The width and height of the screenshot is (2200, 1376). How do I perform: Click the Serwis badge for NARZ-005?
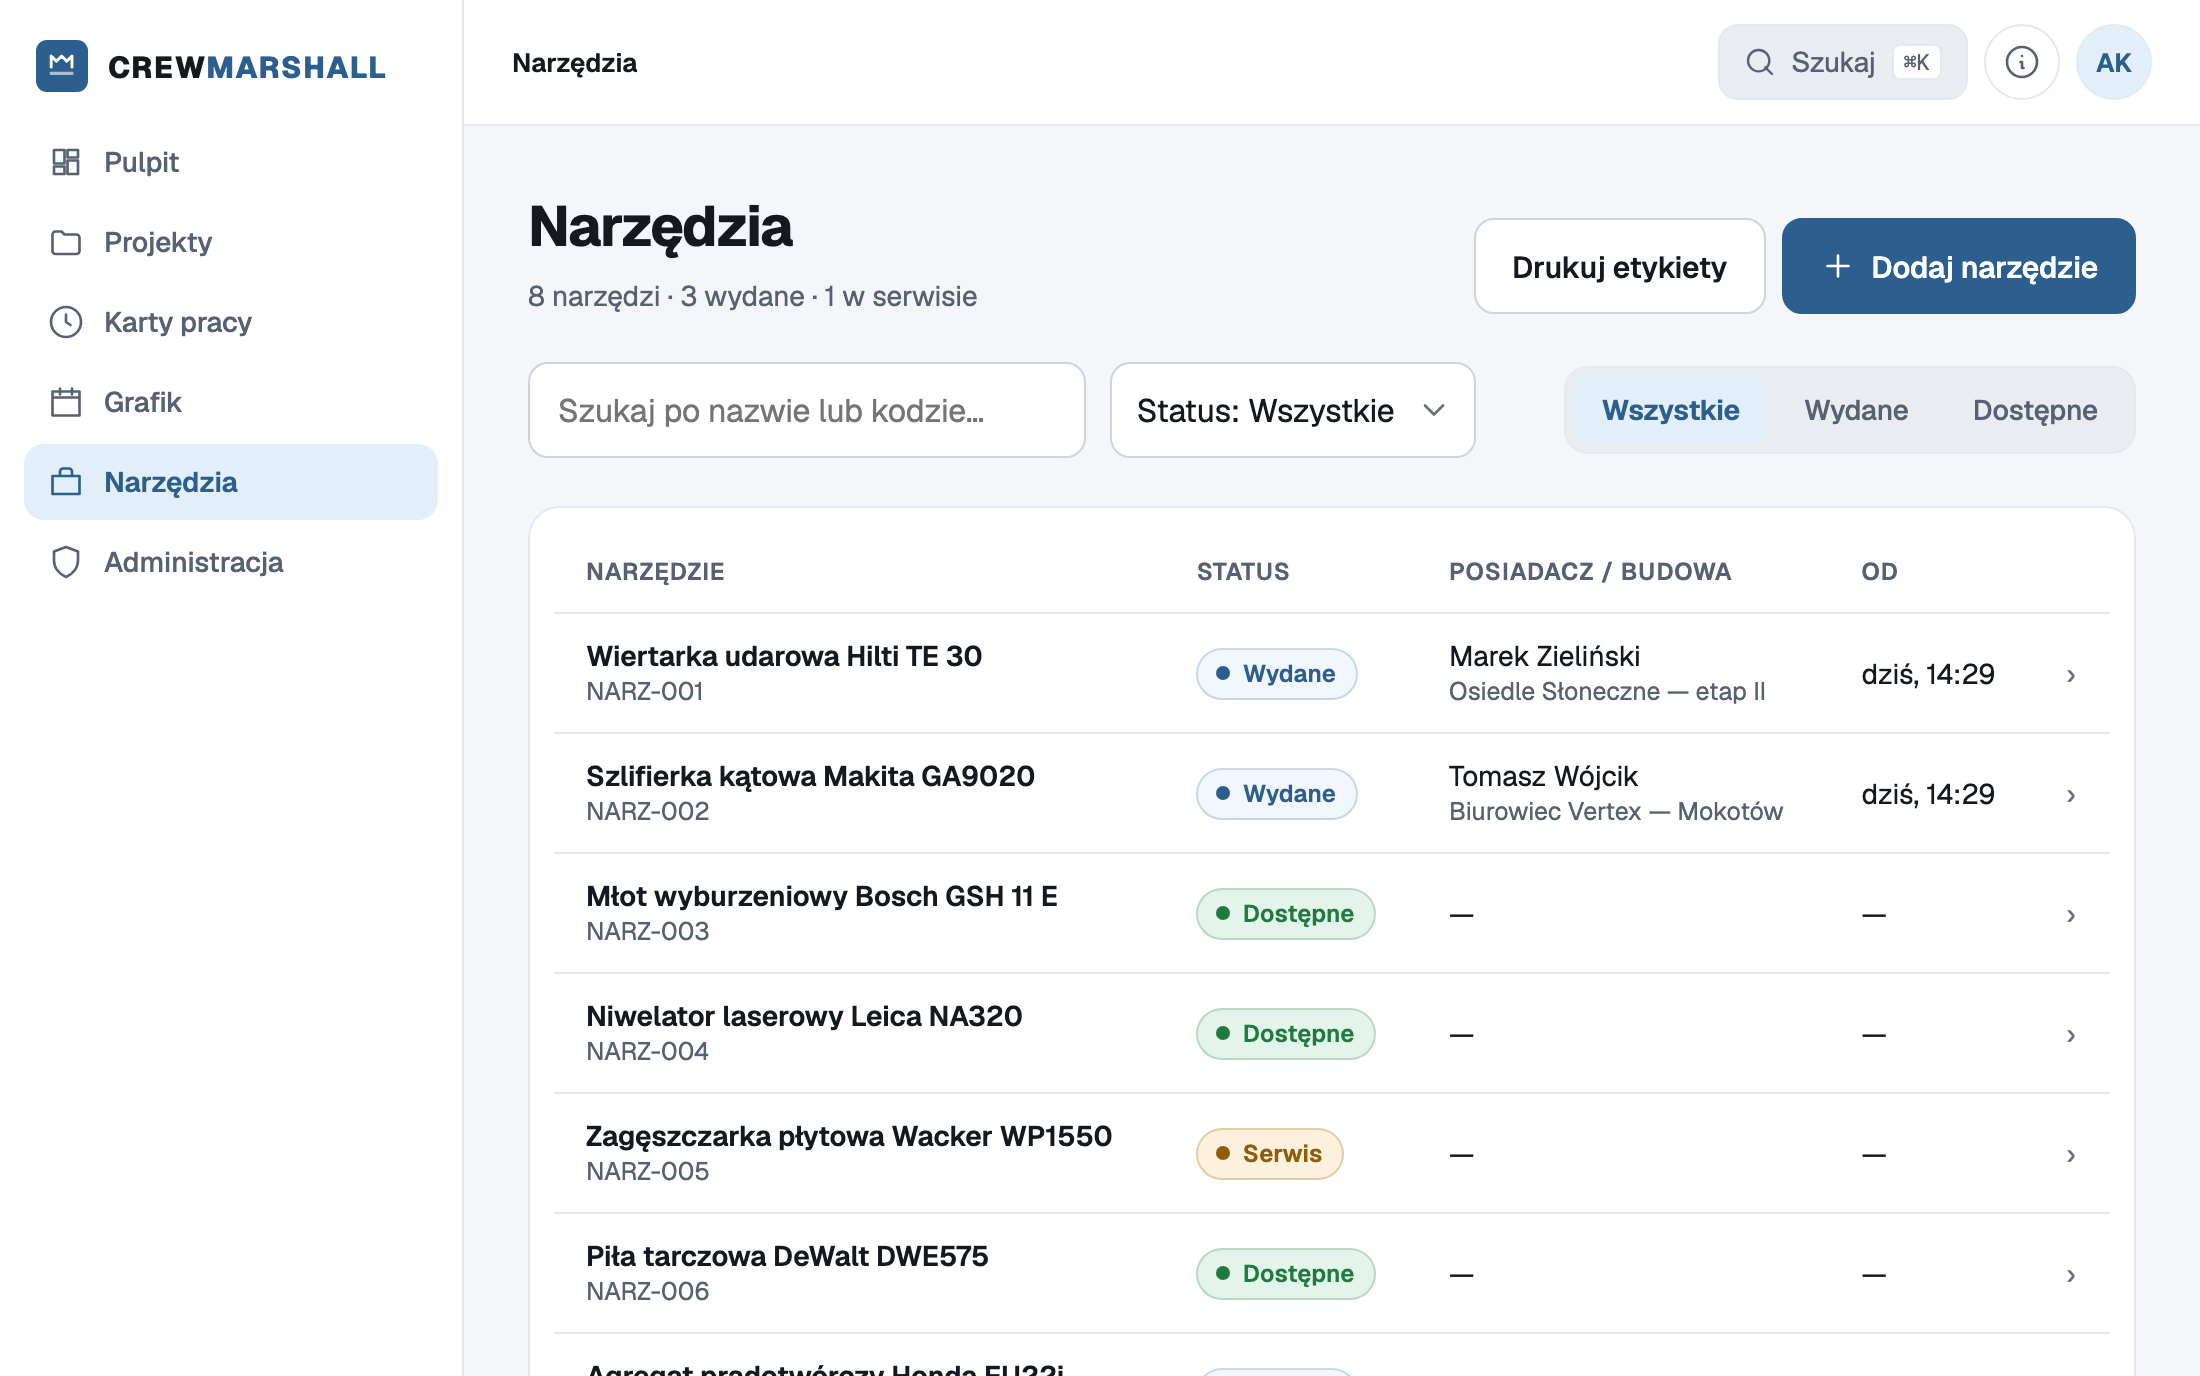1269,1154
